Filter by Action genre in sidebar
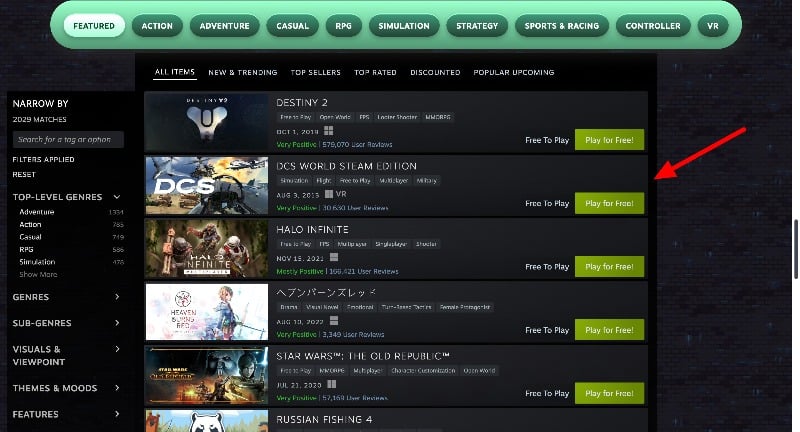 click(30, 224)
